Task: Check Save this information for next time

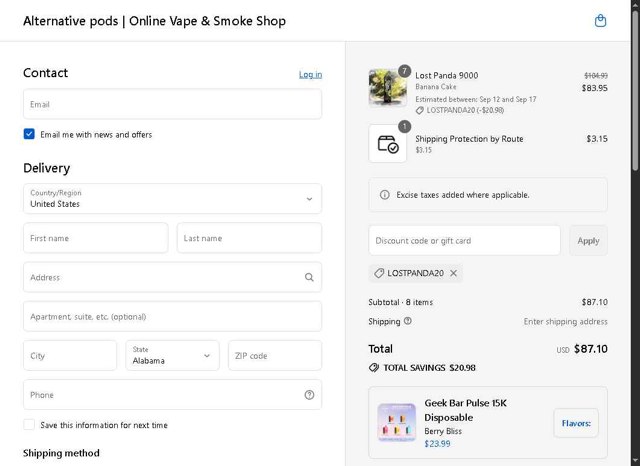Action: point(29,425)
